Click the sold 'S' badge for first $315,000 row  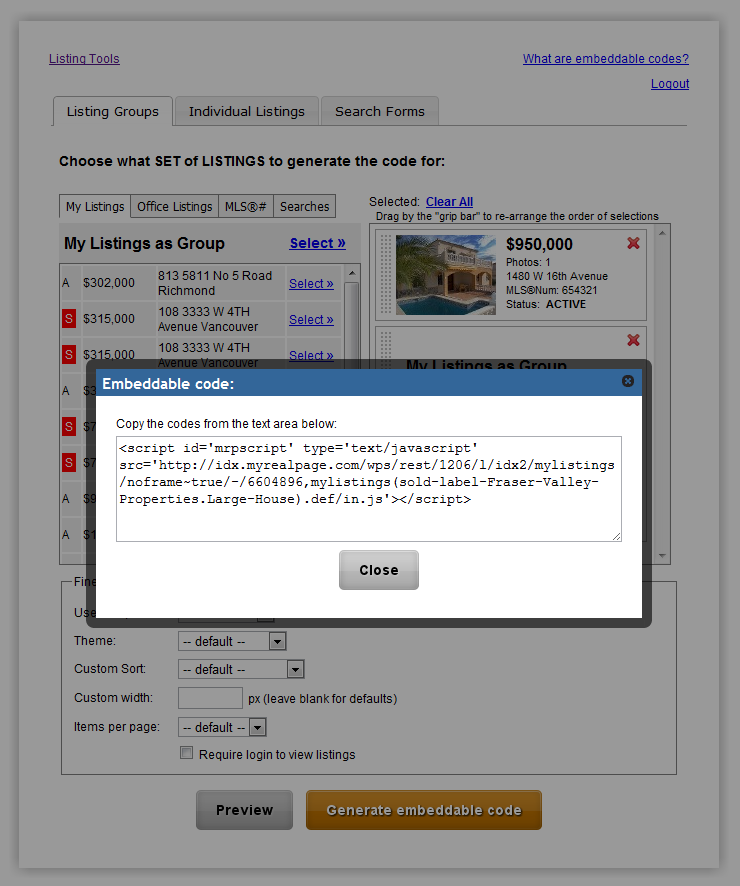point(69,319)
